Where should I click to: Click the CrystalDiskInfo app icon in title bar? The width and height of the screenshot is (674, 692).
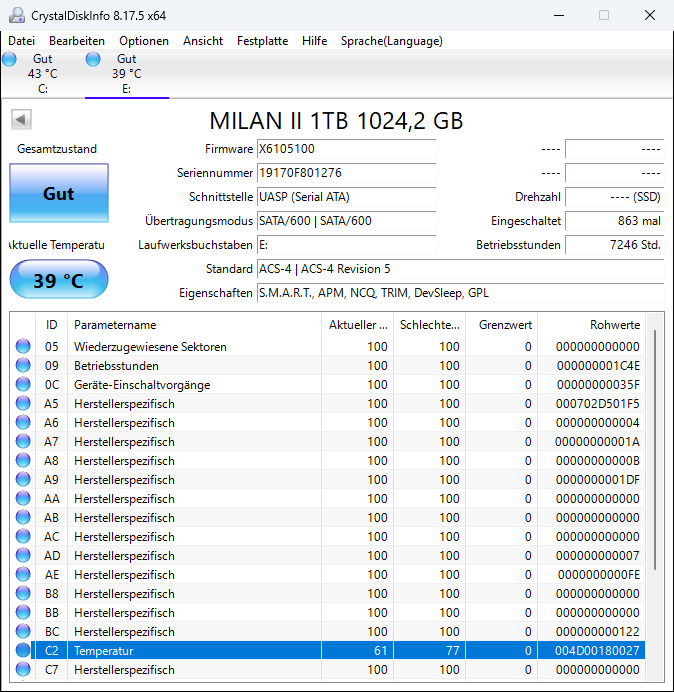coord(17,15)
